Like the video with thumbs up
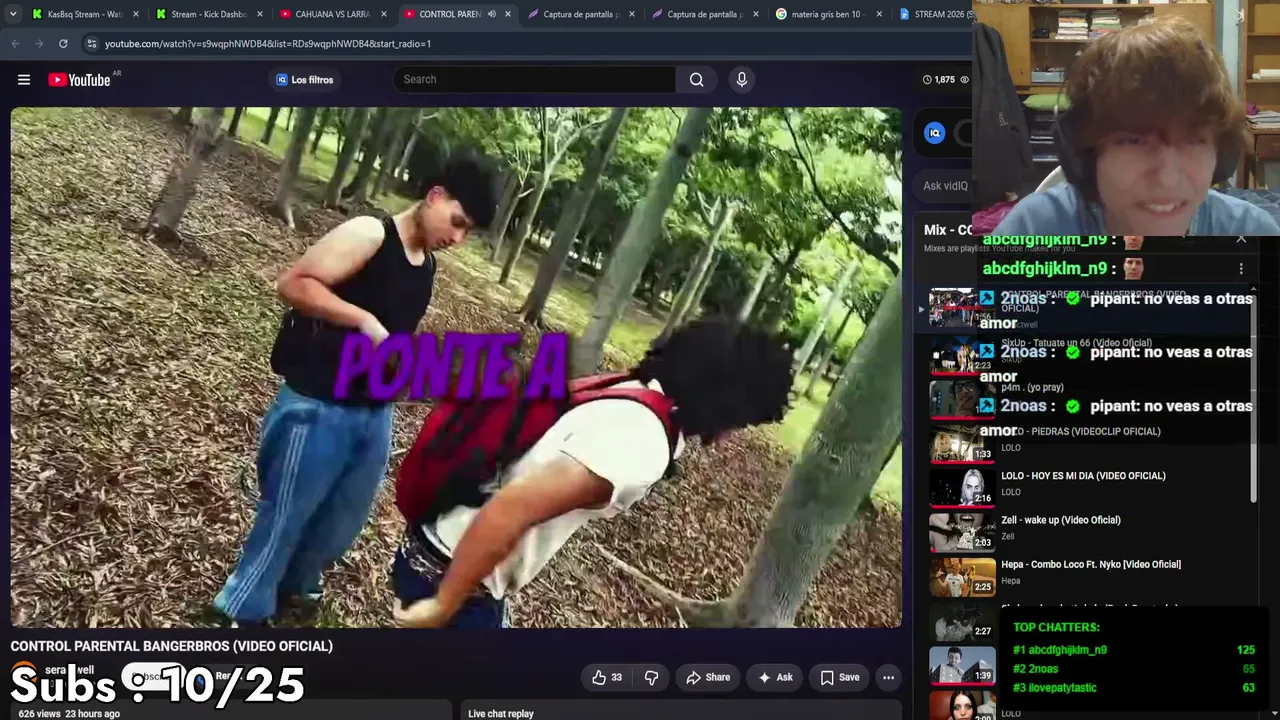The image size is (1280, 720). pos(608,678)
